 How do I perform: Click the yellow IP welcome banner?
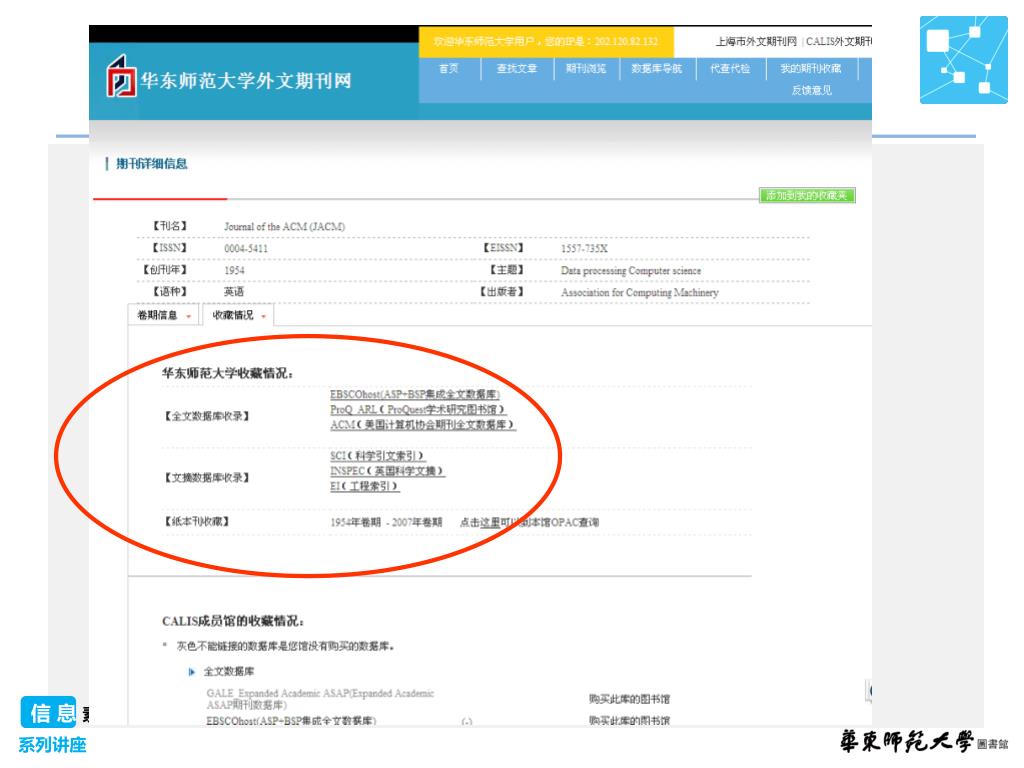pos(546,42)
